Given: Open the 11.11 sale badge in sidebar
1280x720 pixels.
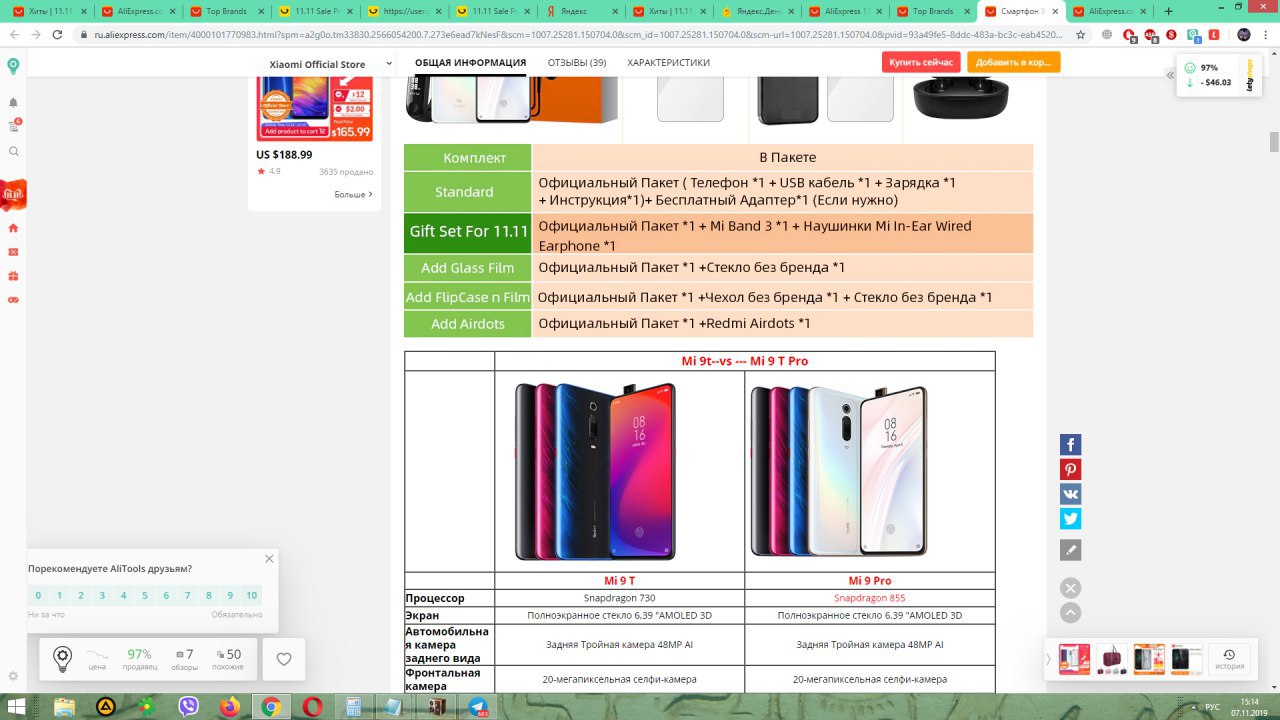Looking at the screenshot, I should point(13,193).
